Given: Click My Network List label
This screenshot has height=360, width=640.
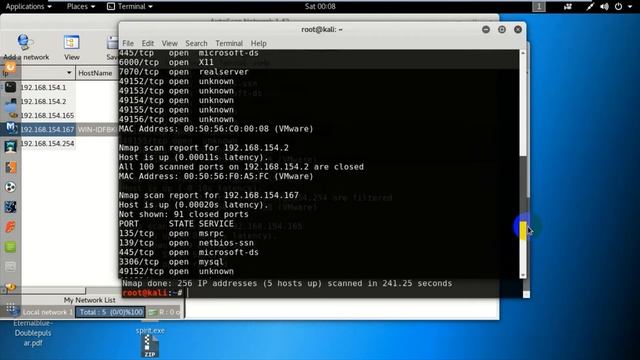Looking at the screenshot, I should tap(89, 300).
